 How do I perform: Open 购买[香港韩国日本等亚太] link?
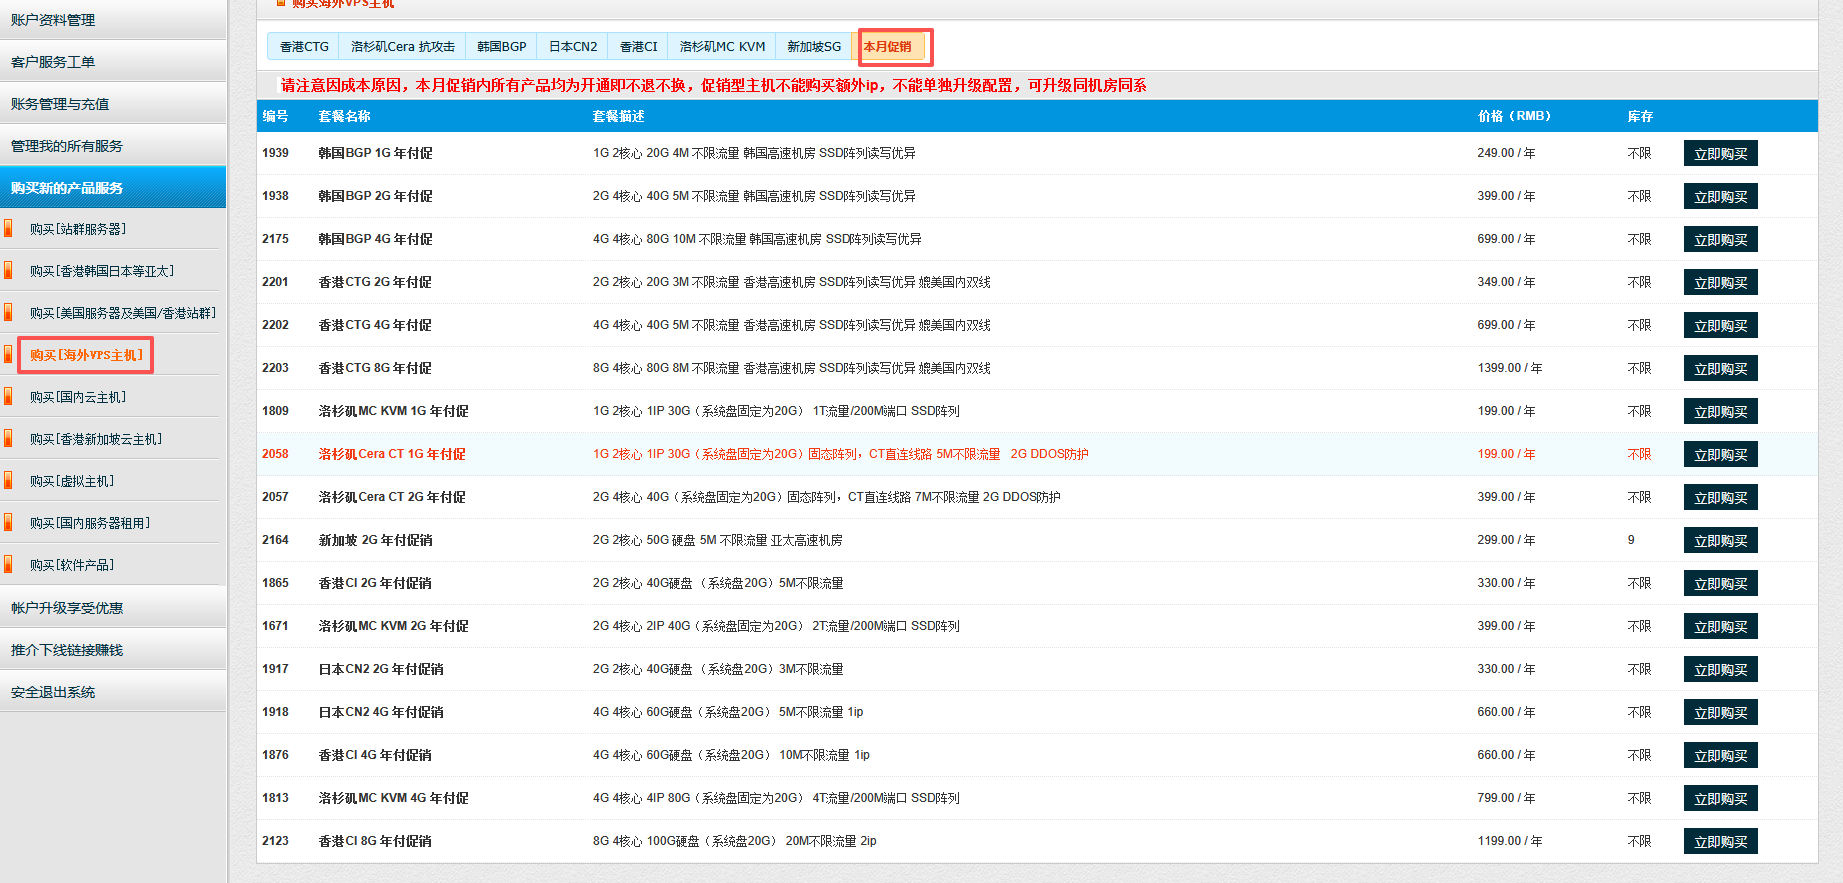point(102,271)
